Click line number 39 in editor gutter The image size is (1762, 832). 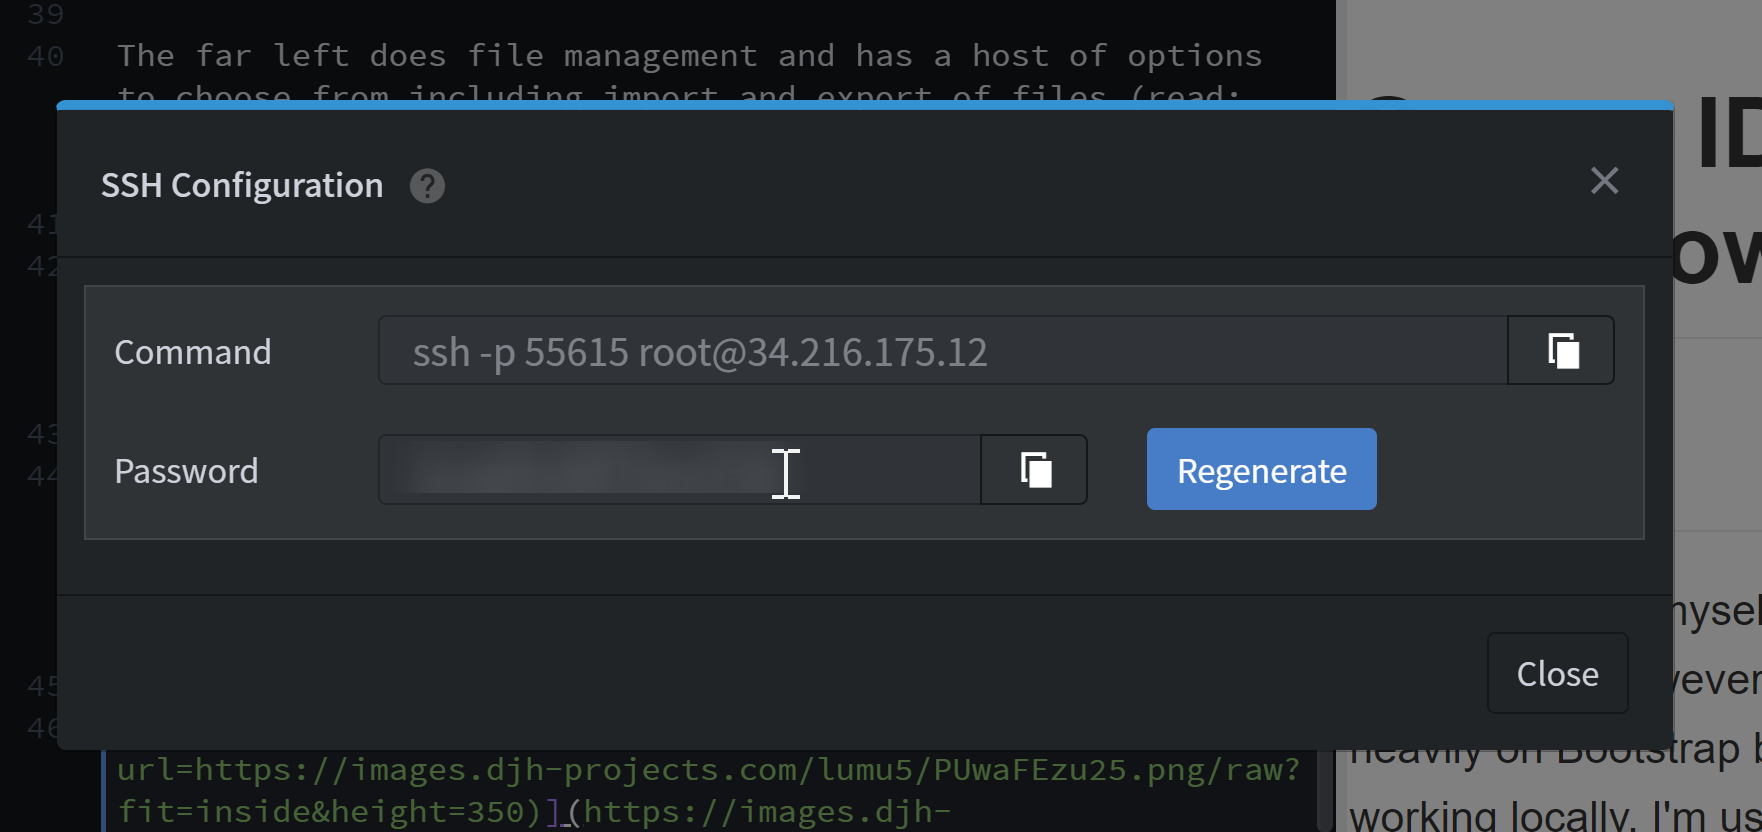(46, 14)
